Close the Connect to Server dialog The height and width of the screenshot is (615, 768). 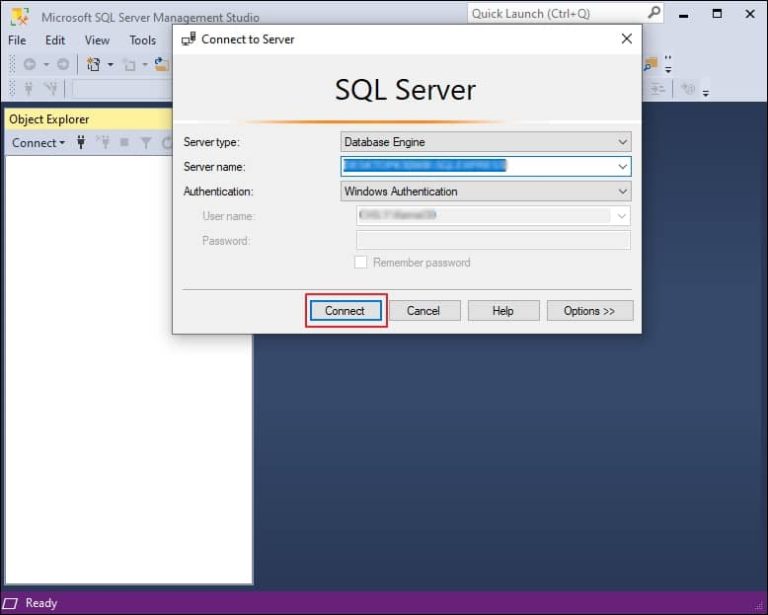[626, 39]
